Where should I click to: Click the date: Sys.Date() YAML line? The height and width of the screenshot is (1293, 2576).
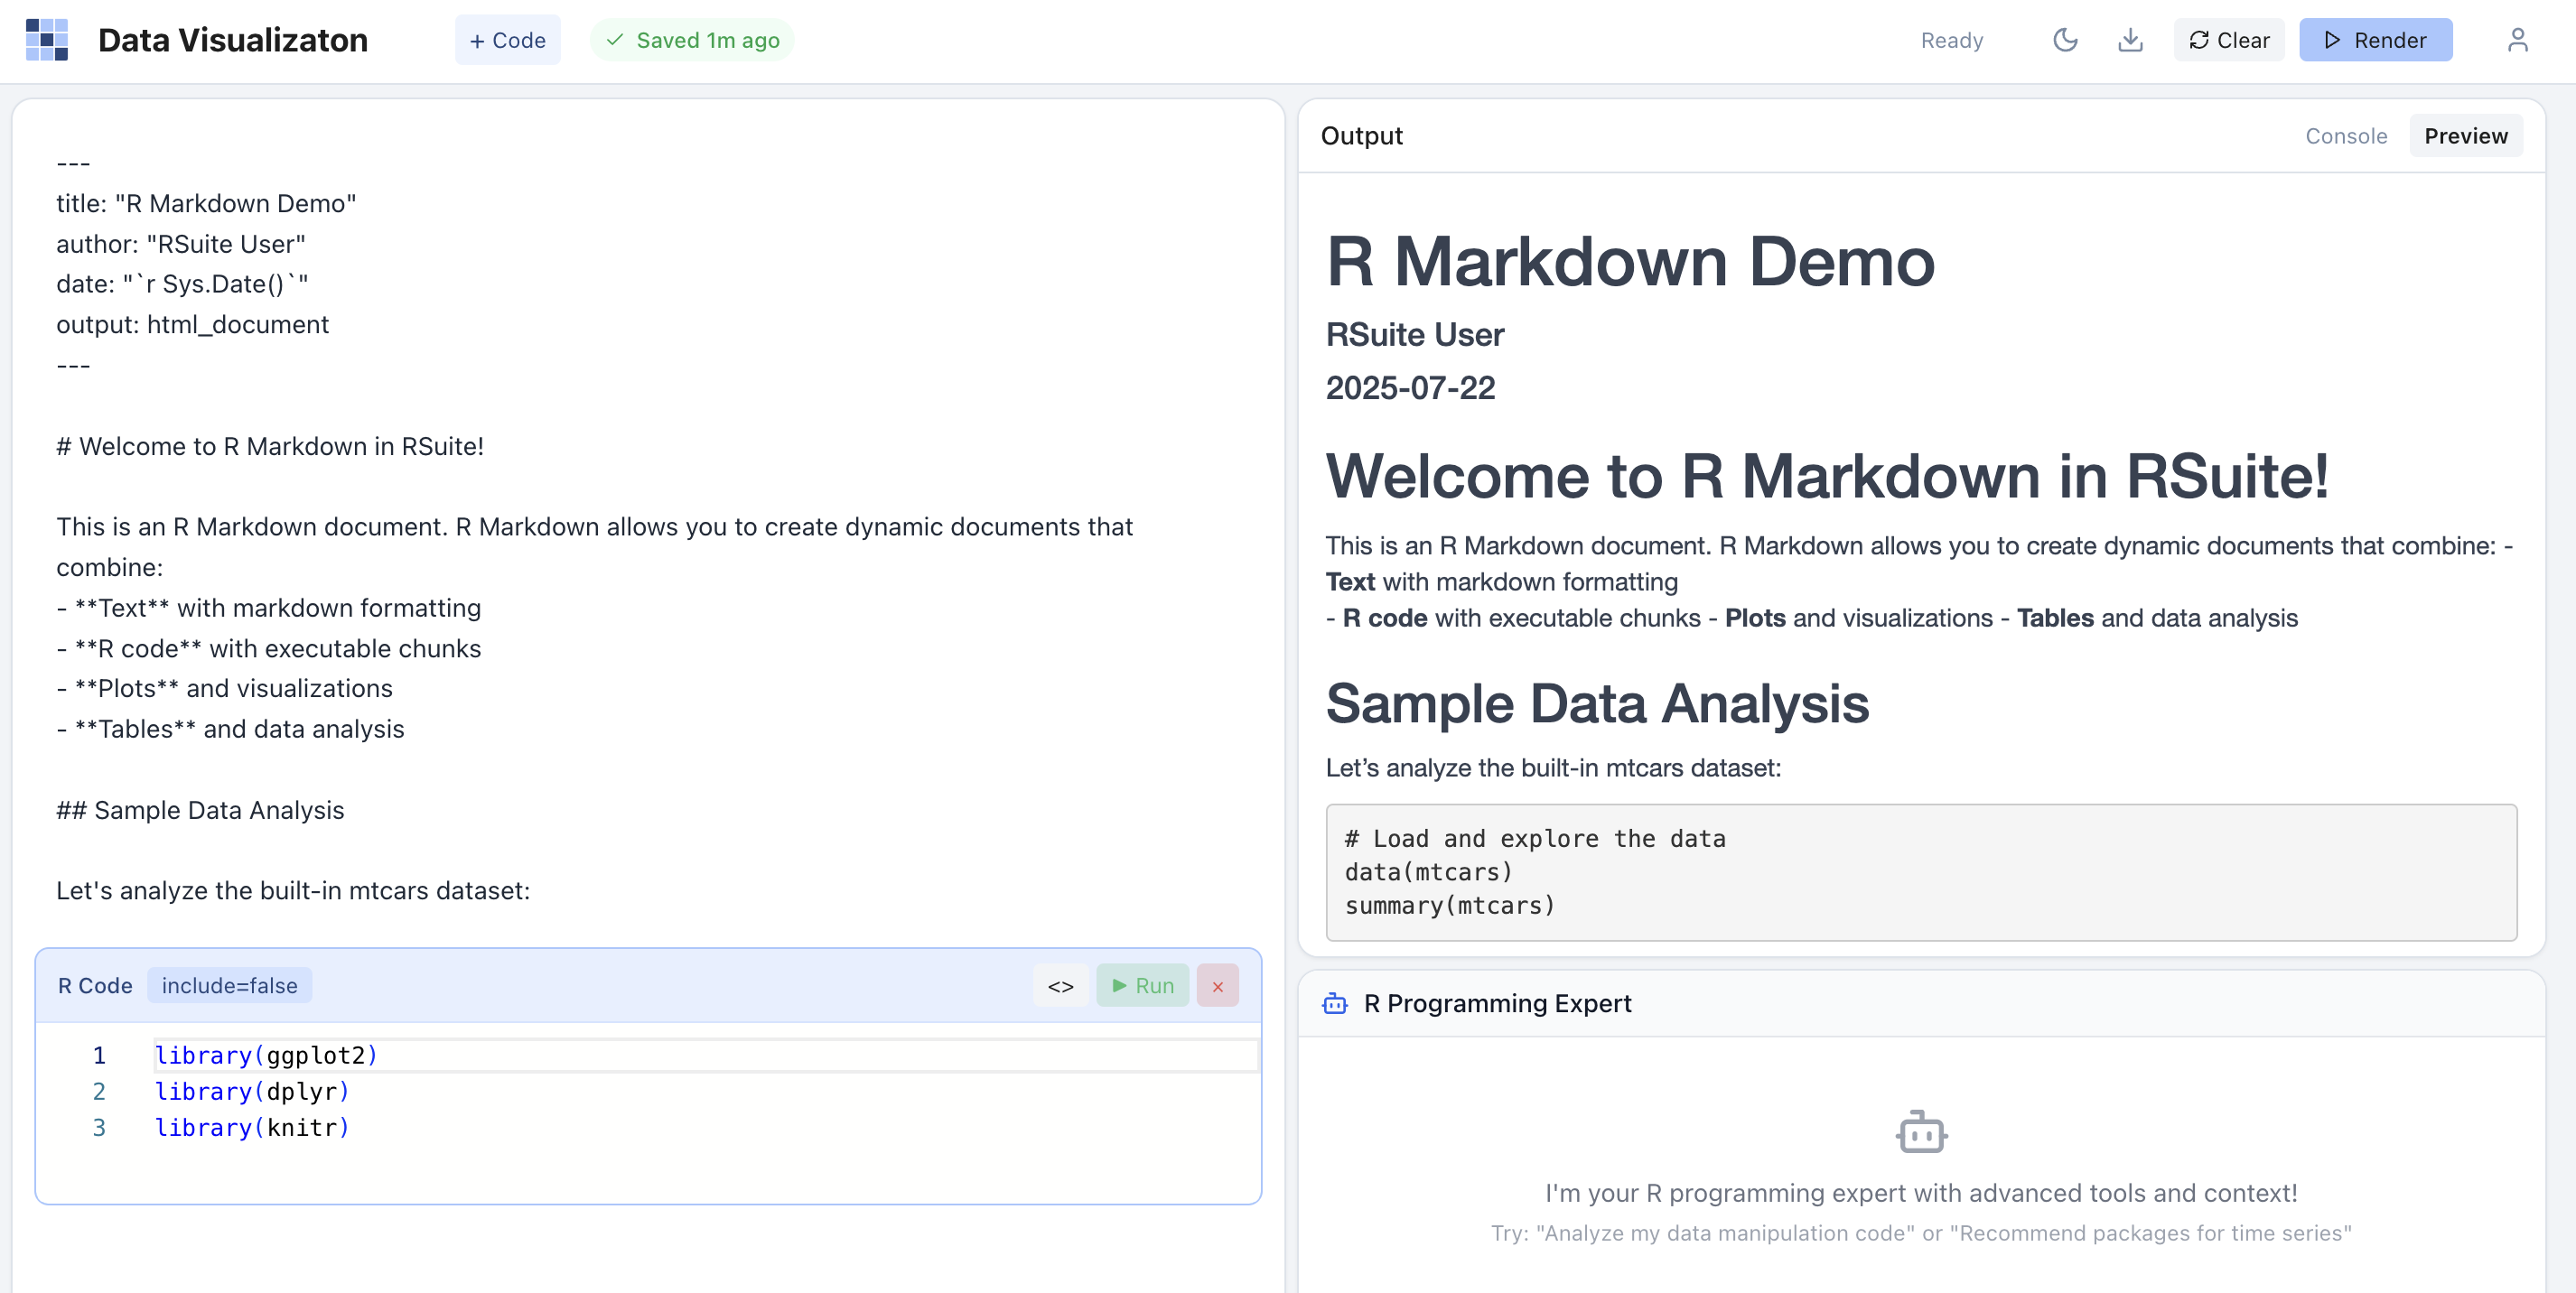182,284
